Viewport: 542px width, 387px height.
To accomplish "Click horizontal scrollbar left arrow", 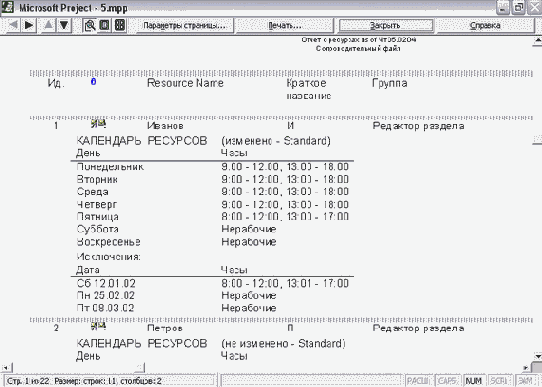I will click(x=6, y=367).
